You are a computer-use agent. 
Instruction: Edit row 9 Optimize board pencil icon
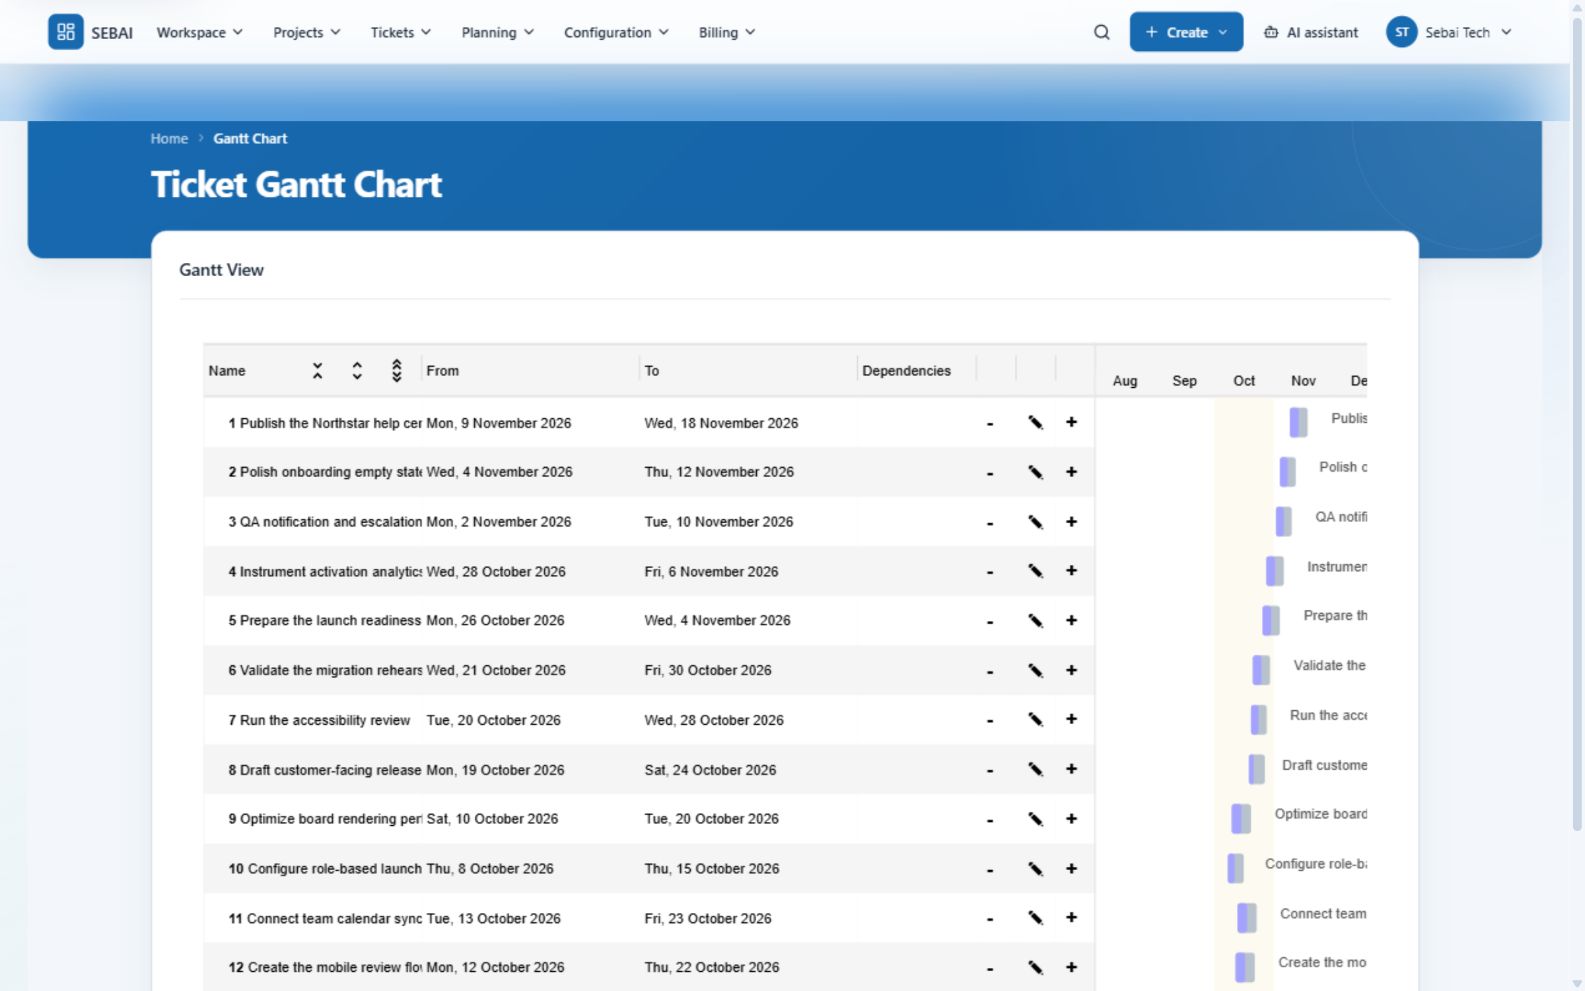coord(1036,819)
